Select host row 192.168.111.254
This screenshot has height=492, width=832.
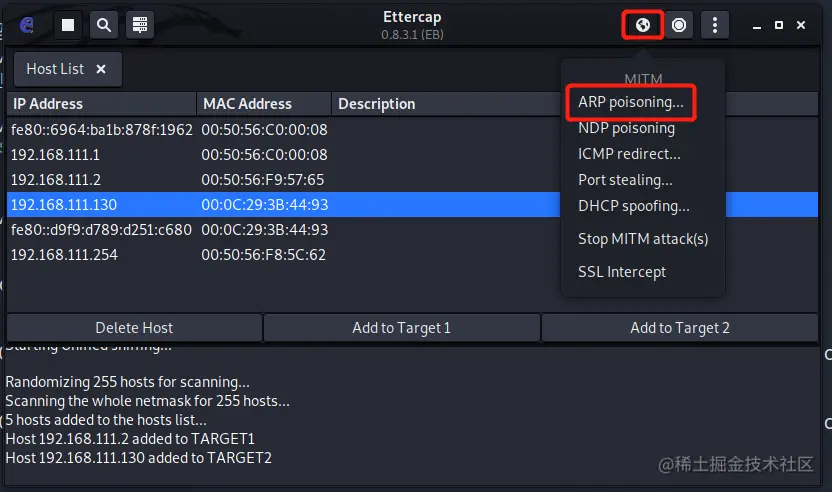click(x=64, y=254)
